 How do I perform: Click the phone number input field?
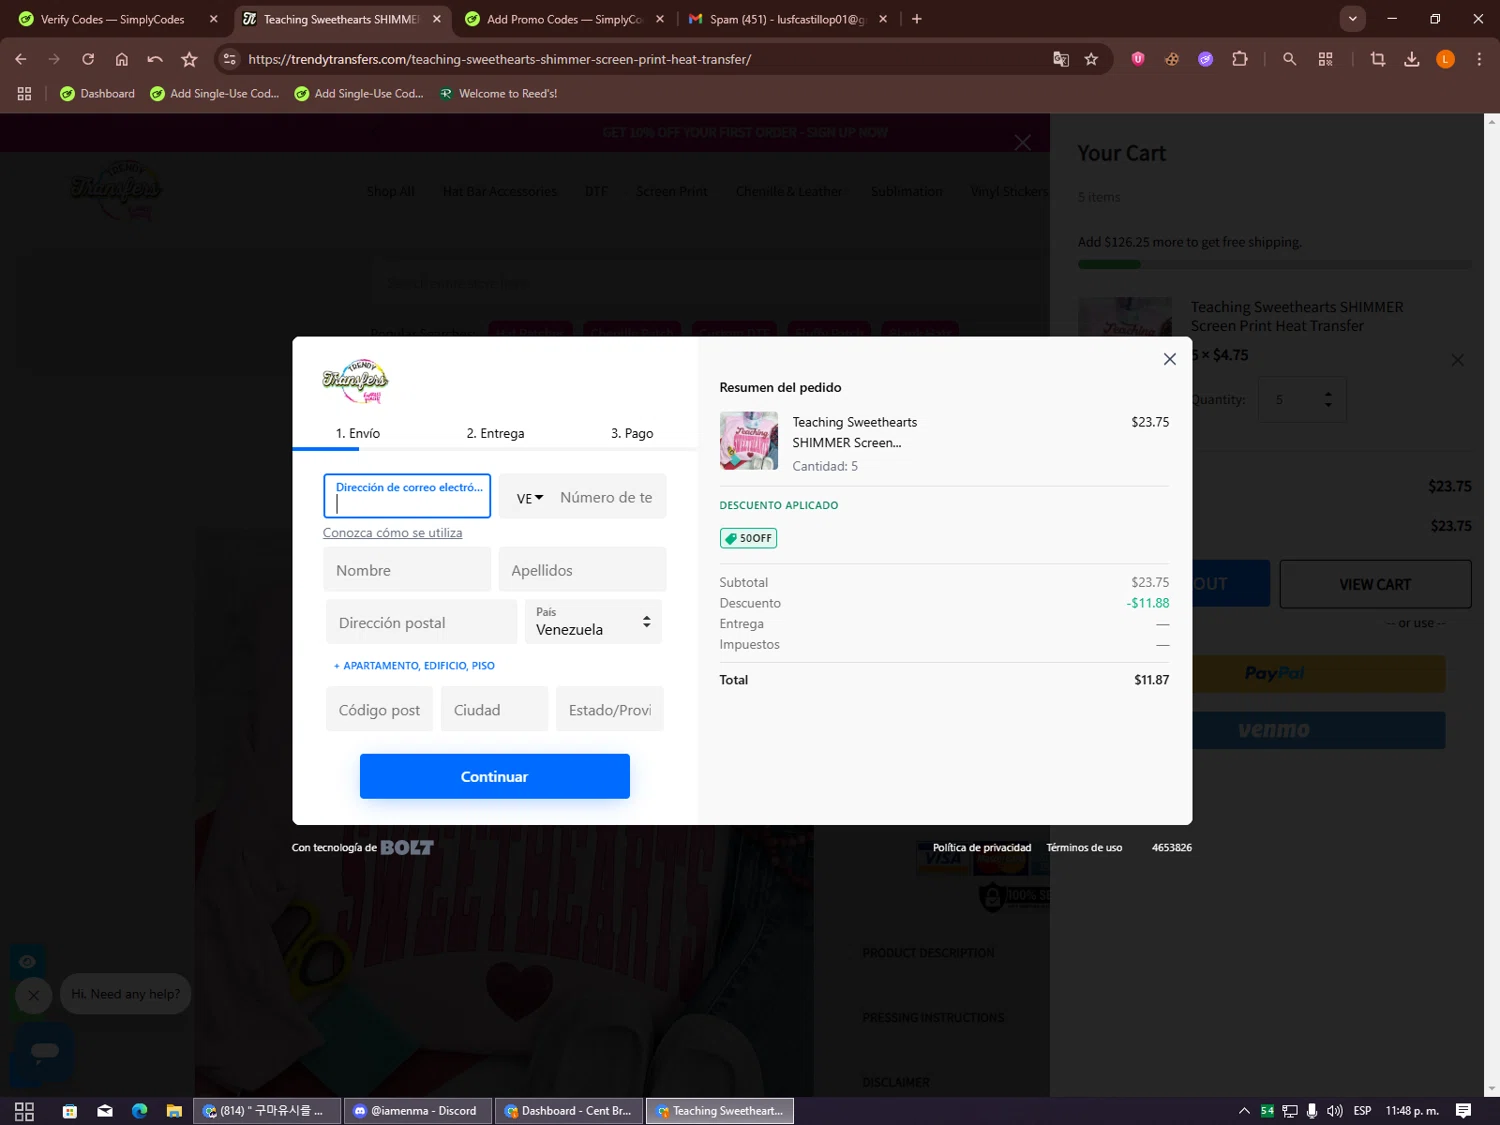[608, 497]
